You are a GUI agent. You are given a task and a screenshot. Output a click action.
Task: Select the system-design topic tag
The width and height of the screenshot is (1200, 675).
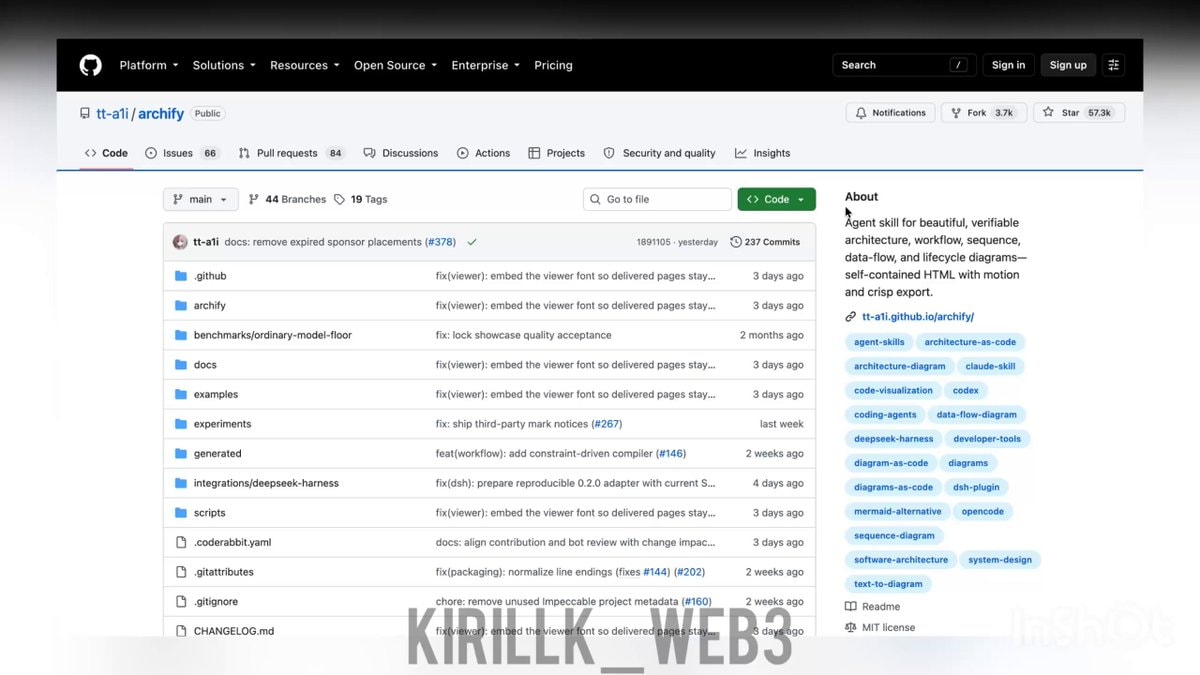click(1000, 560)
